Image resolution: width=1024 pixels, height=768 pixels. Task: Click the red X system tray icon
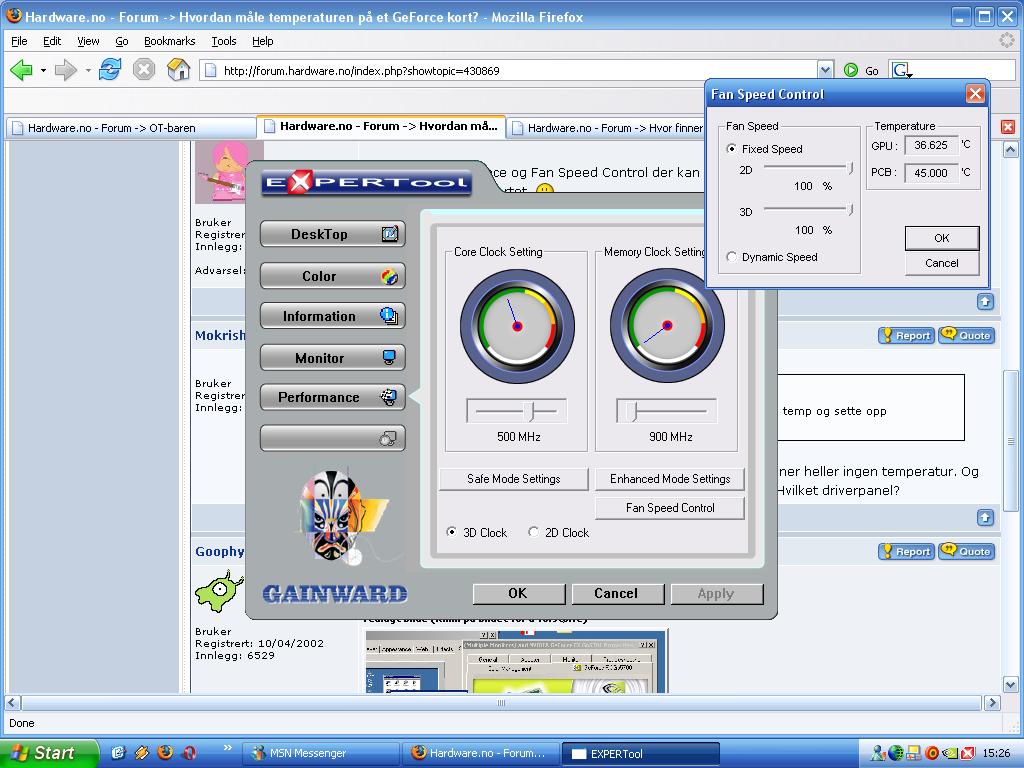(x=968, y=754)
